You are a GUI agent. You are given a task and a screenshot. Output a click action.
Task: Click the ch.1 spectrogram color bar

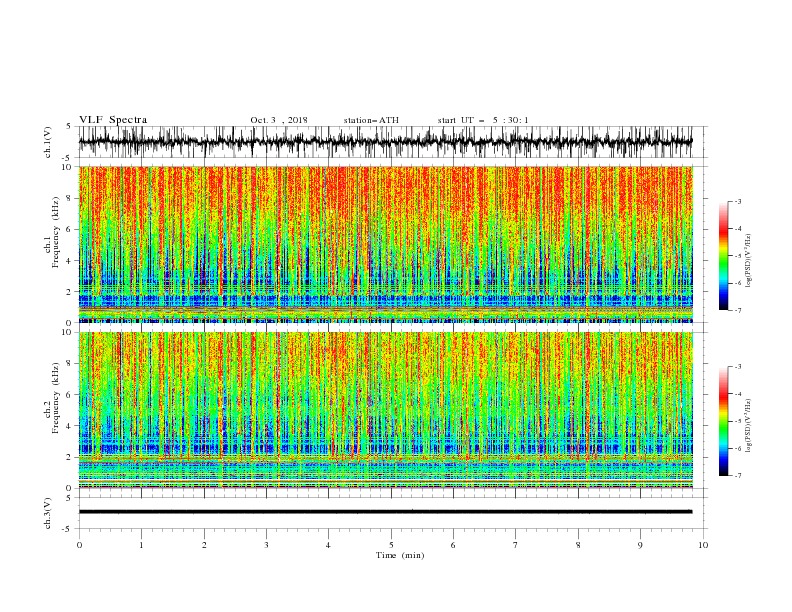click(x=724, y=256)
